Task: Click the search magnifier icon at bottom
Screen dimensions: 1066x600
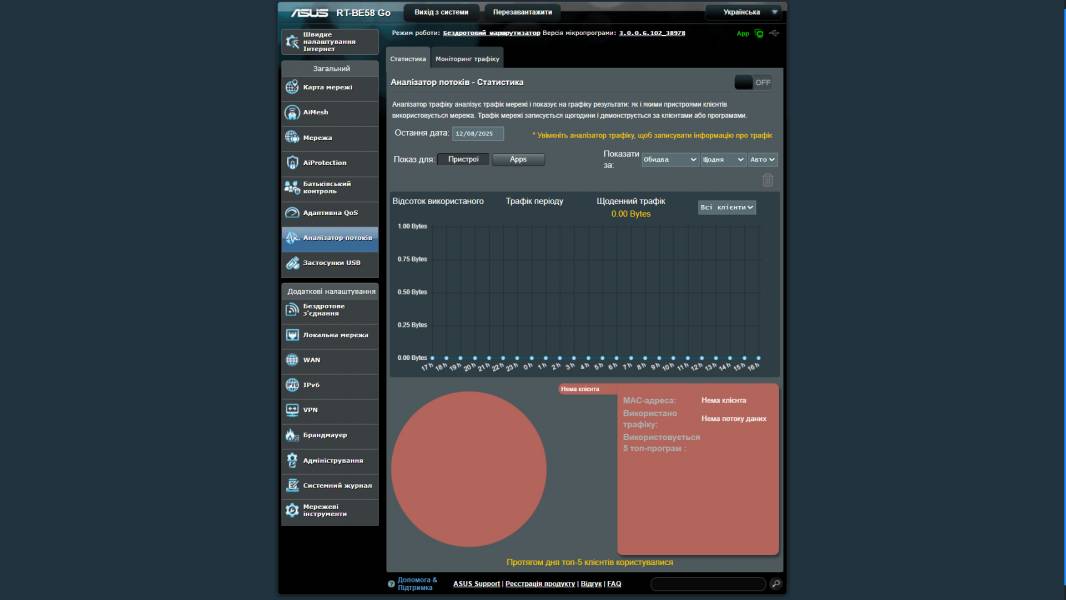Action: click(775, 584)
